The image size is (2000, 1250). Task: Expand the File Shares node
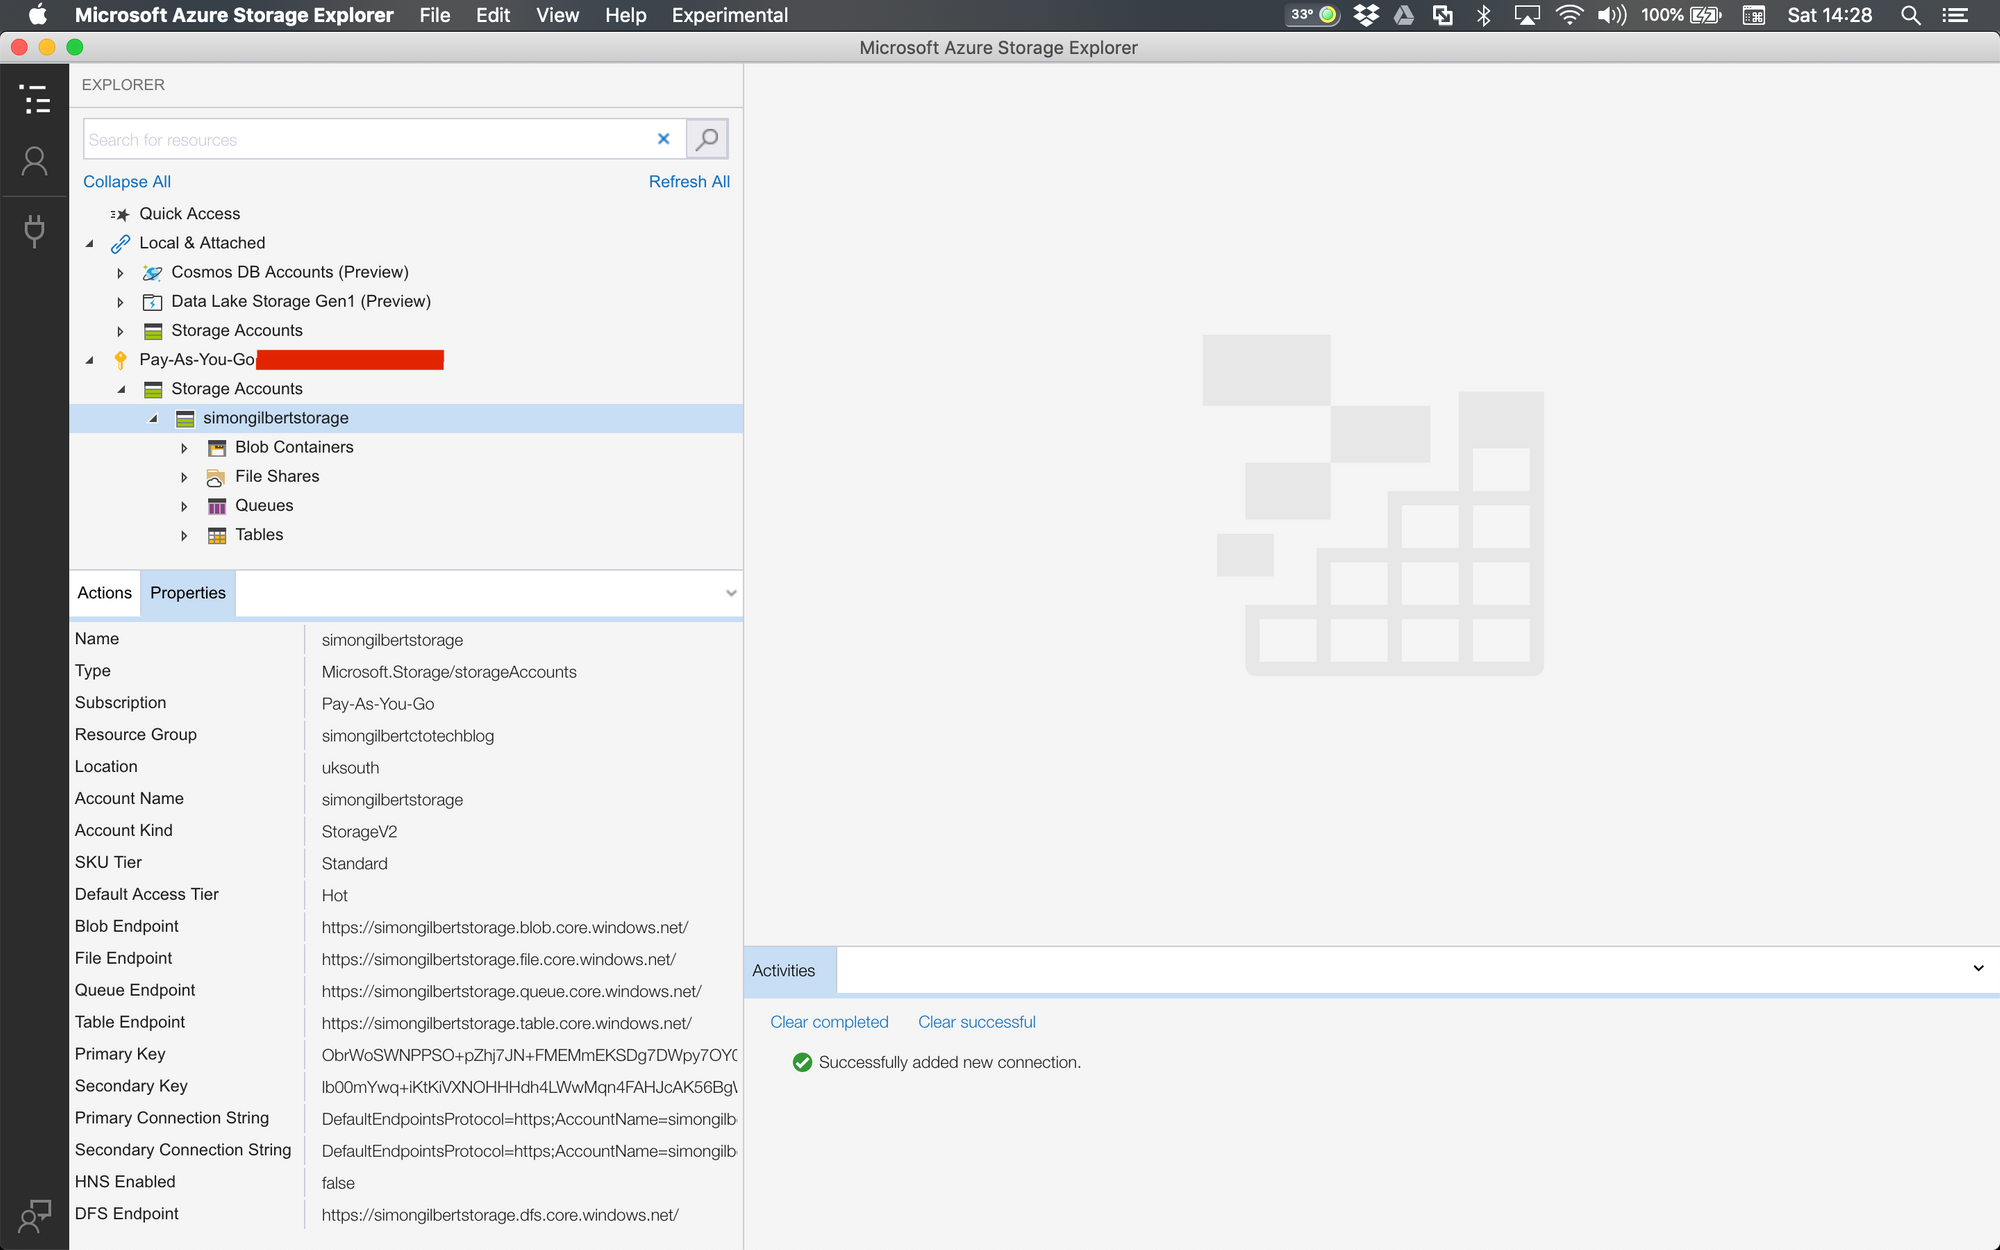click(x=184, y=477)
